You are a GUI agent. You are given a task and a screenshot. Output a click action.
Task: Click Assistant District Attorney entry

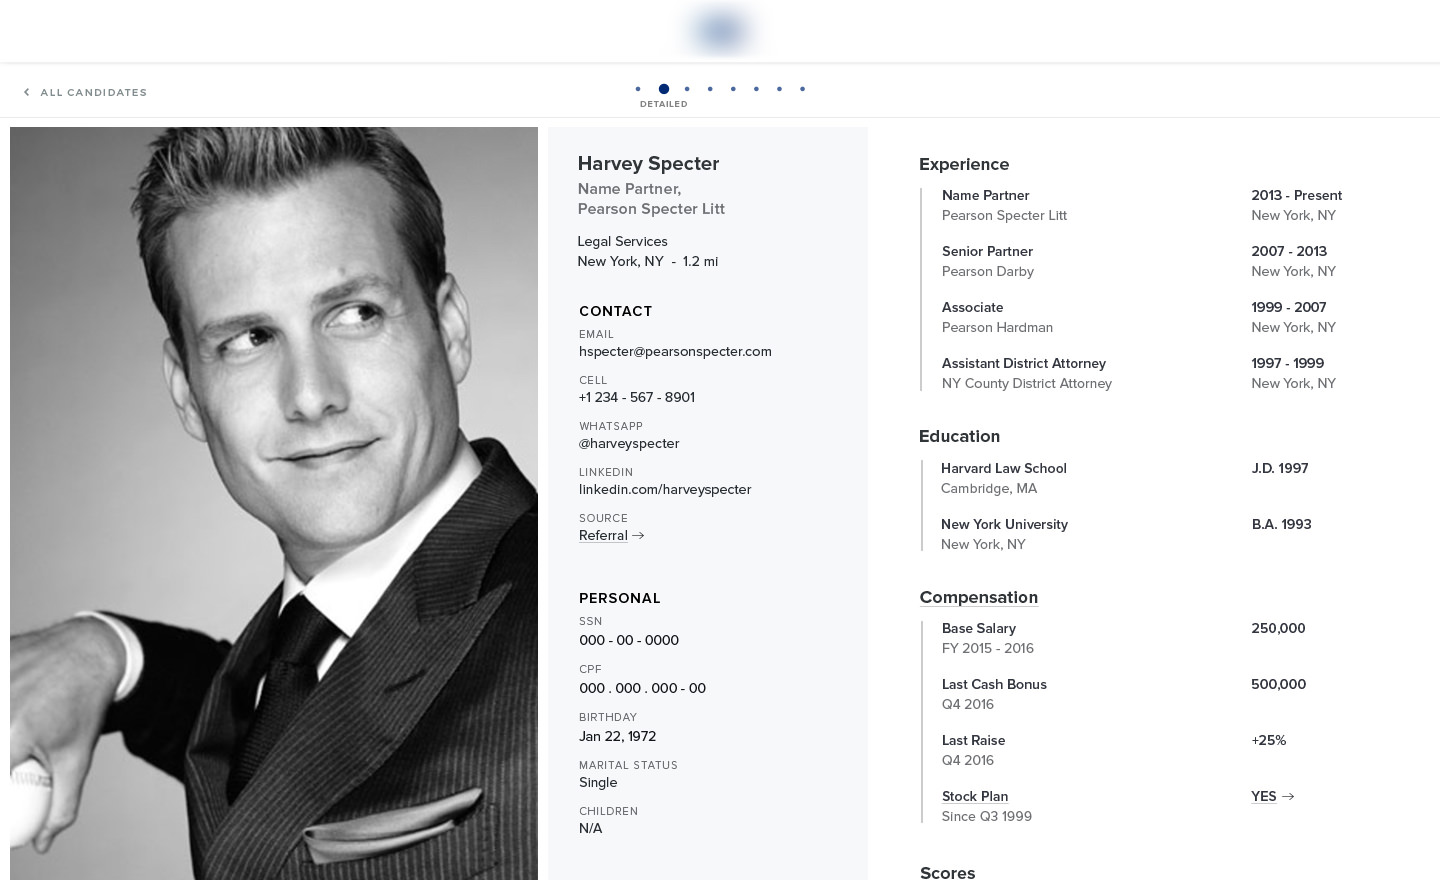pyautogui.click(x=1027, y=373)
